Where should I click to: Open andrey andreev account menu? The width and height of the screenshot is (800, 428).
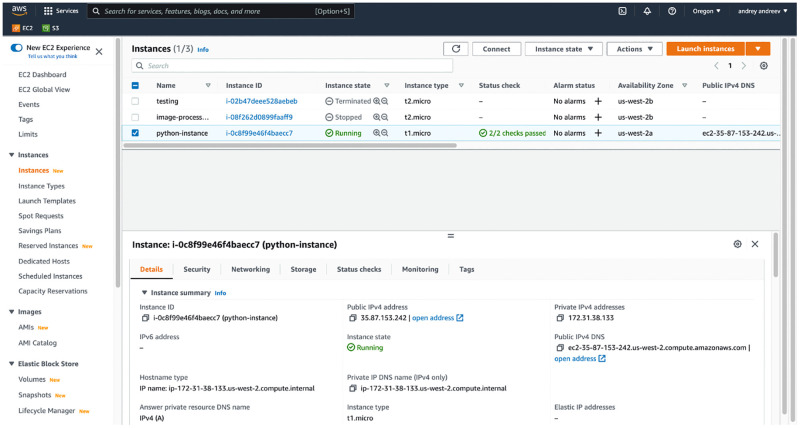pos(762,11)
